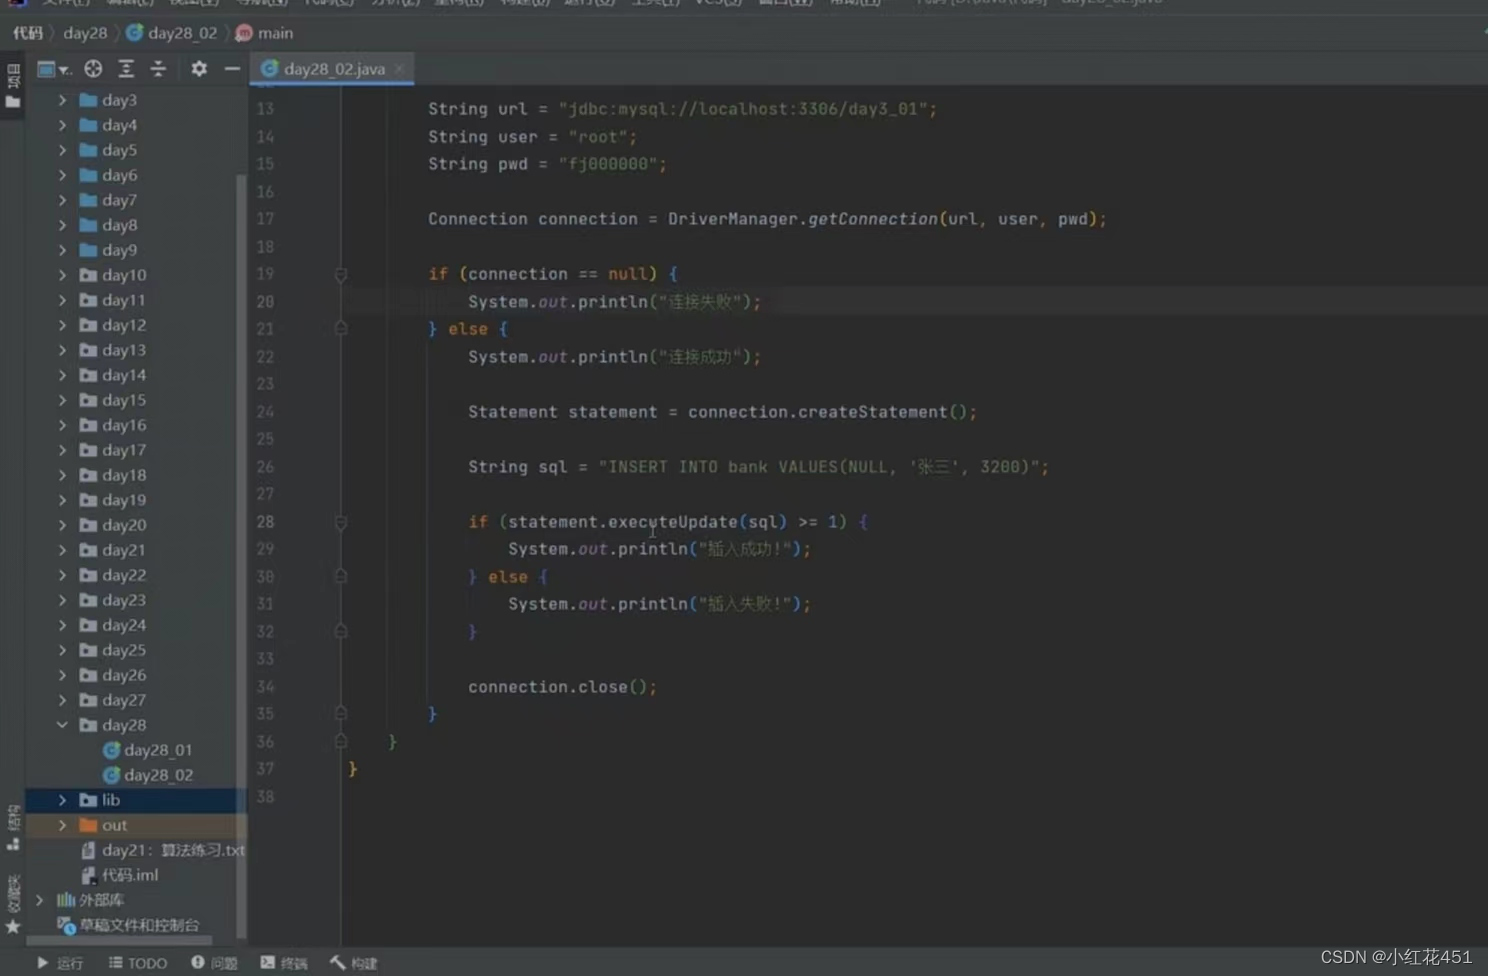Click fold marker on line 32

click(340, 632)
